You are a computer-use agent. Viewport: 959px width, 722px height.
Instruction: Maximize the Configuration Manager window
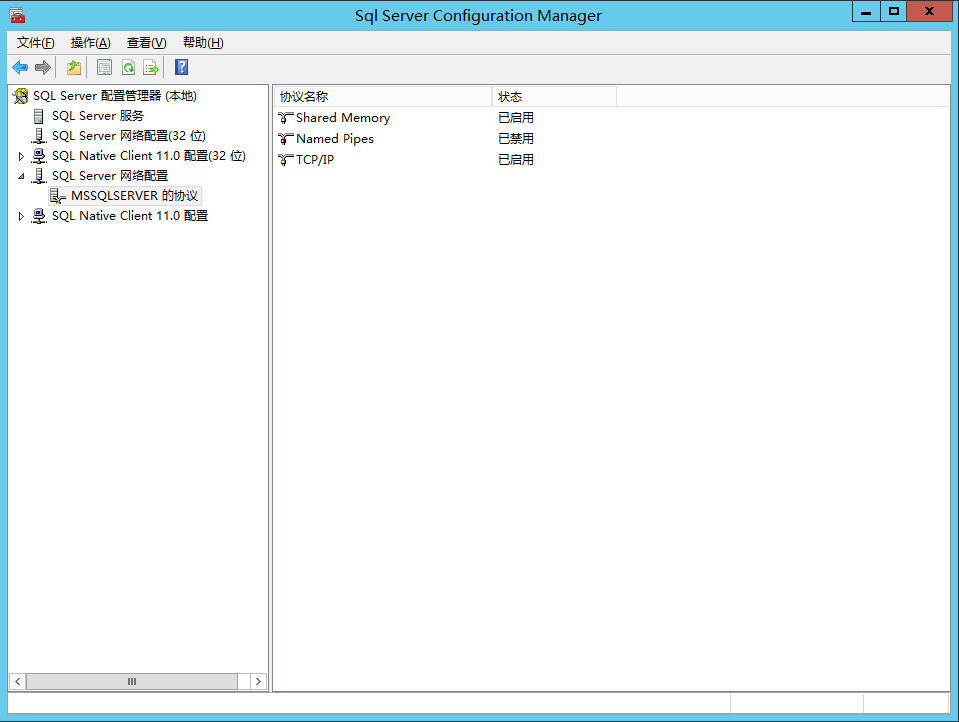894,12
